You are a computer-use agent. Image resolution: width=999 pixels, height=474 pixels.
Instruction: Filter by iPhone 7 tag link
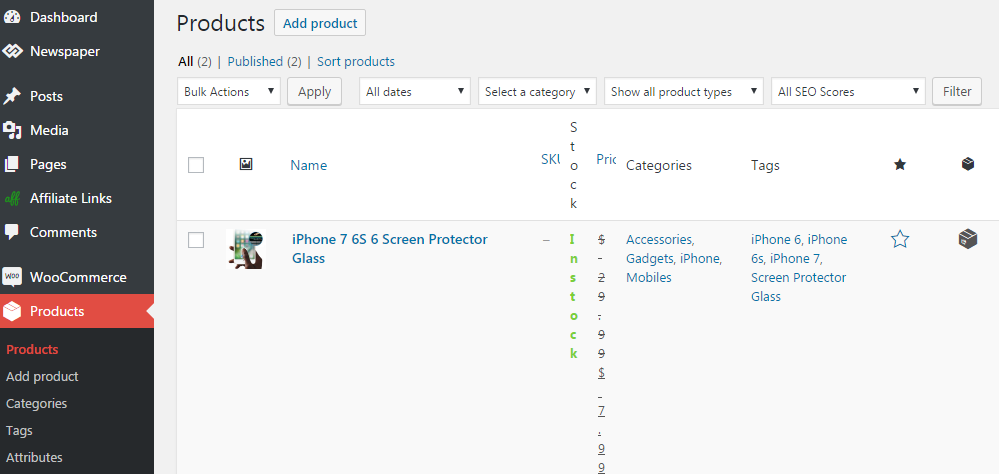796,259
